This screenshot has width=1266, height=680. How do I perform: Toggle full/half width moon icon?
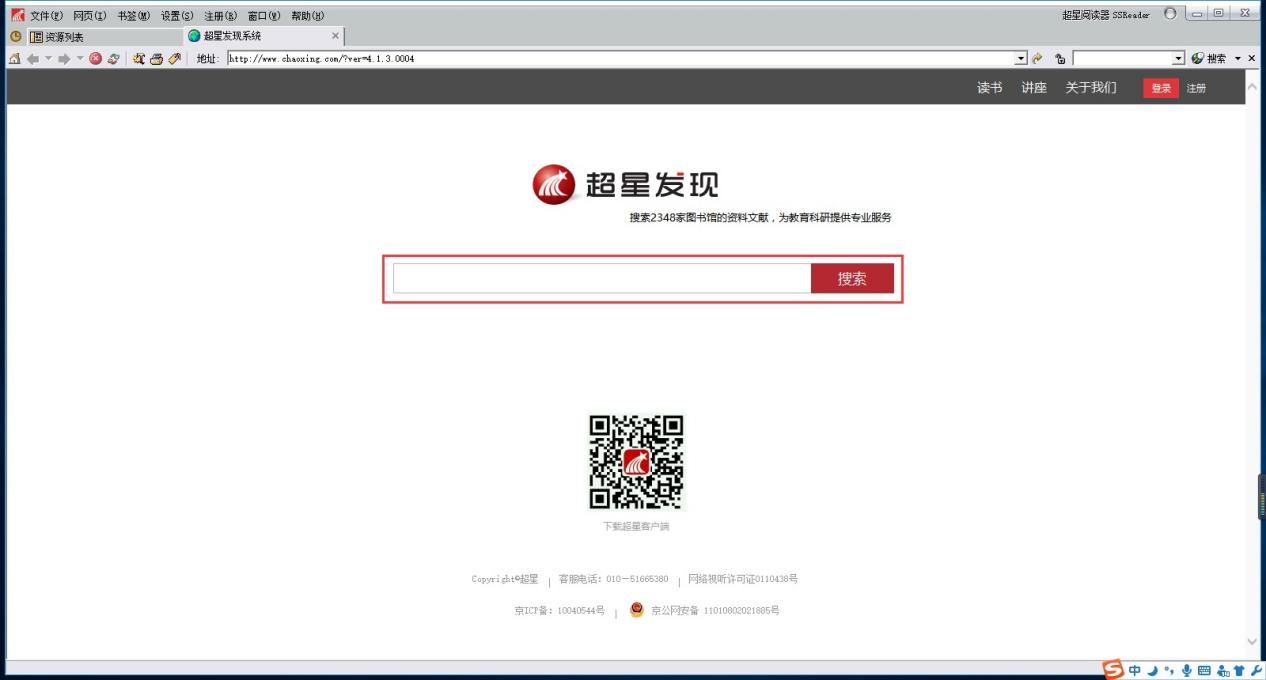pos(1152,670)
